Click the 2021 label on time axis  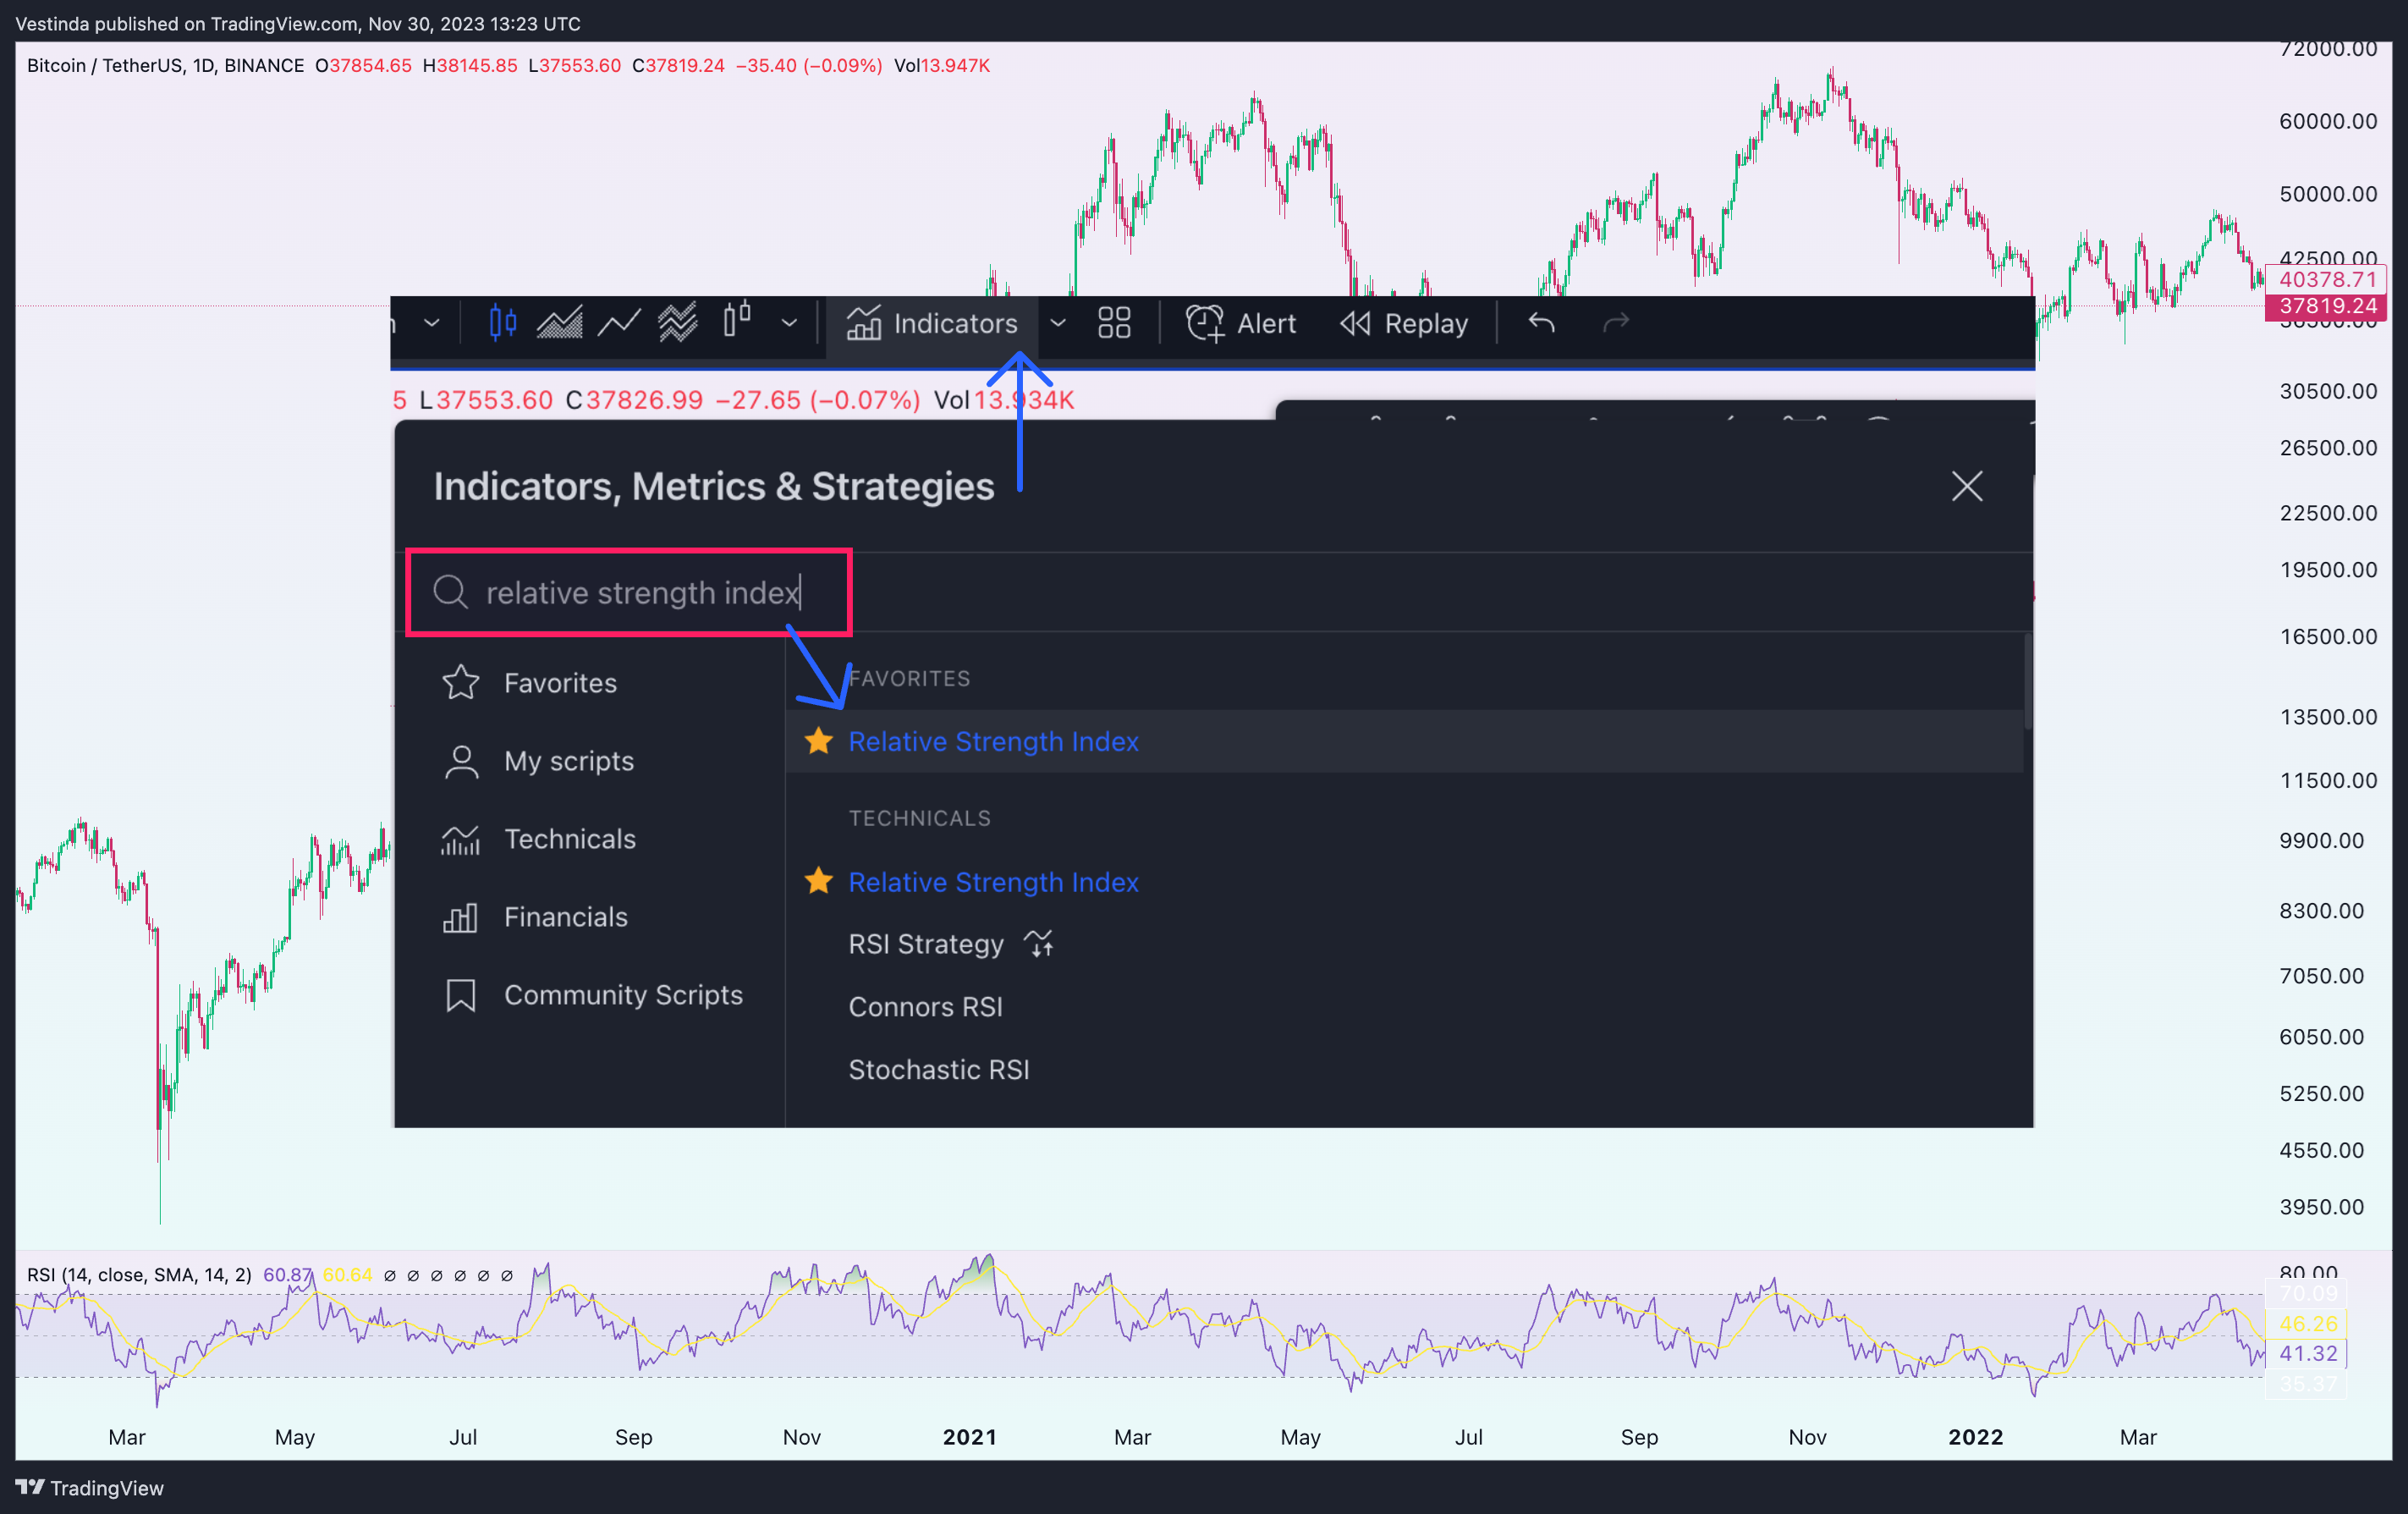[x=969, y=1437]
